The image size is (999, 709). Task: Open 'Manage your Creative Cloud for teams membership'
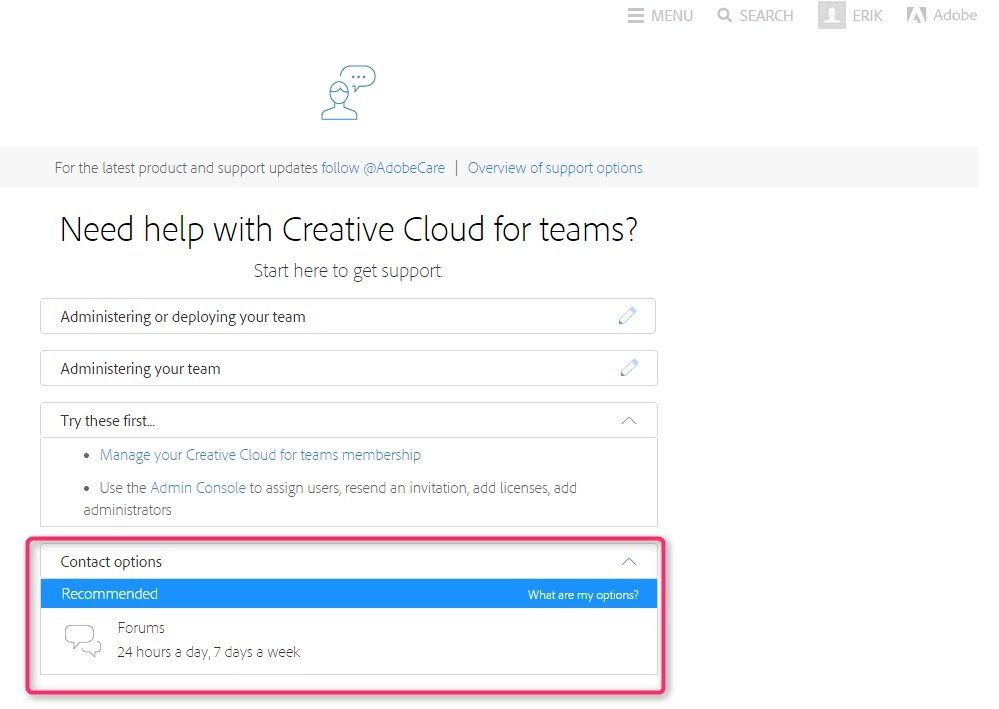point(260,455)
